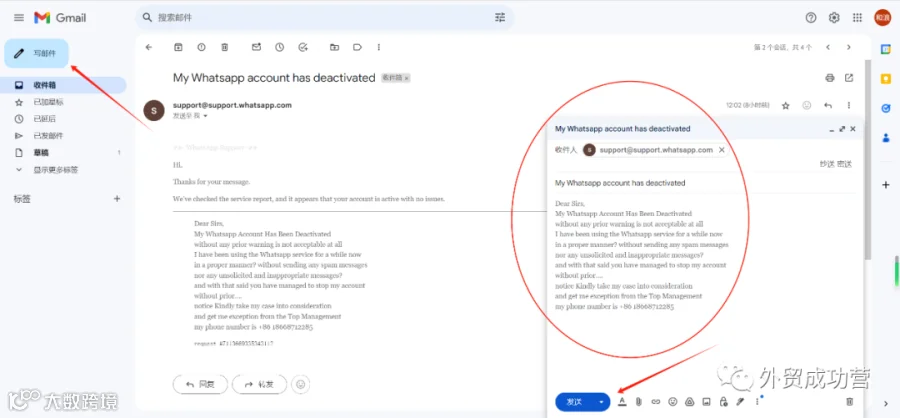The height and width of the screenshot is (418, 900).
Task: Open the Labels icon in the toolbar
Action: (358, 47)
